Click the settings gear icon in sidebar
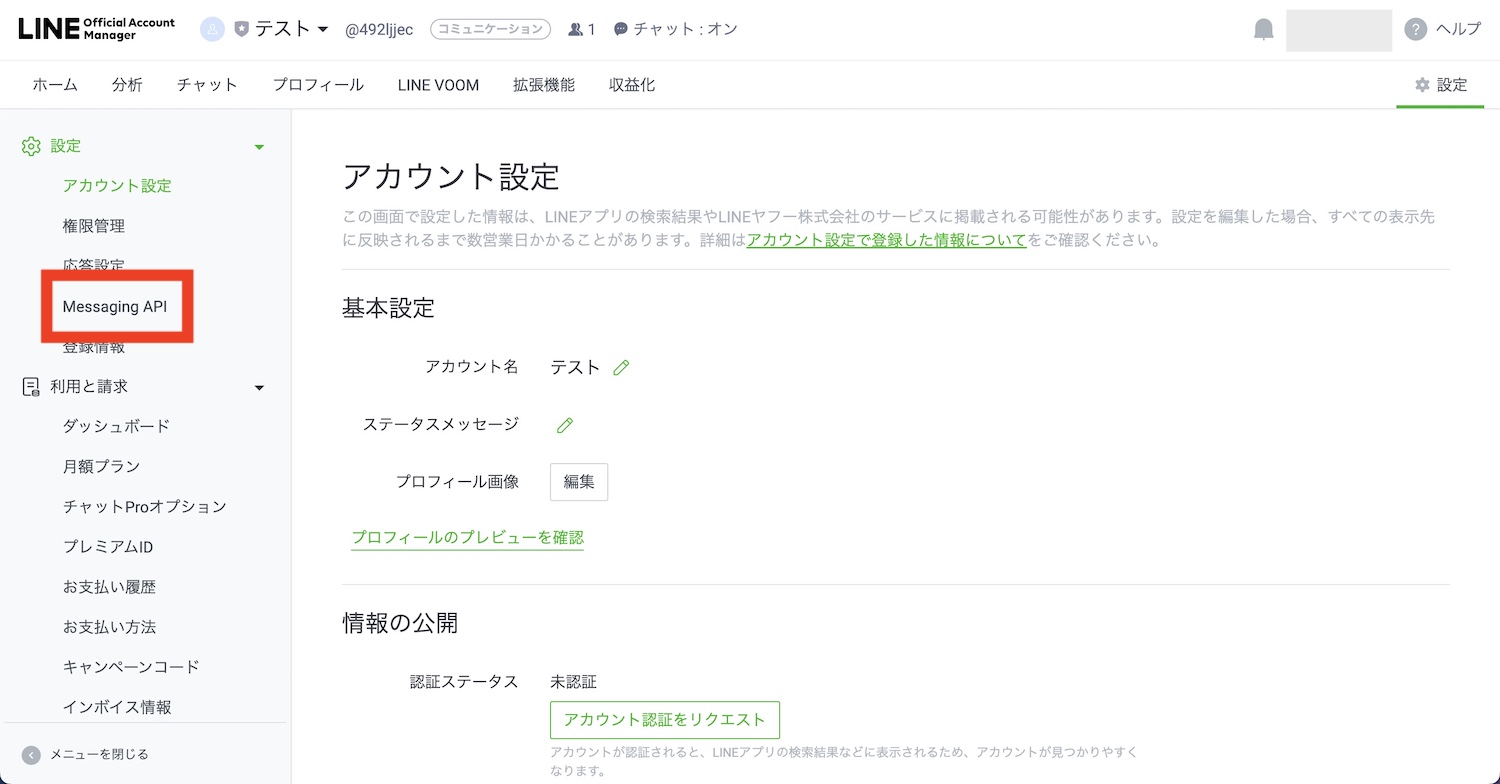1500x784 pixels. click(31, 146)
